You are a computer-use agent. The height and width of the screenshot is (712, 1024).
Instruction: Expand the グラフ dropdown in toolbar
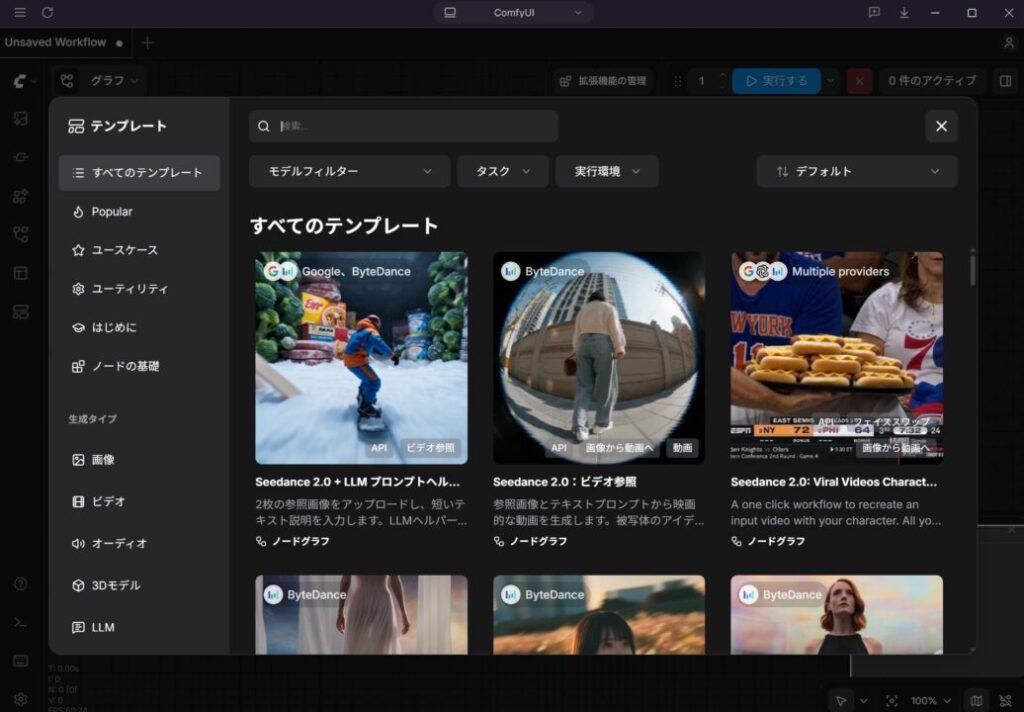134,81
